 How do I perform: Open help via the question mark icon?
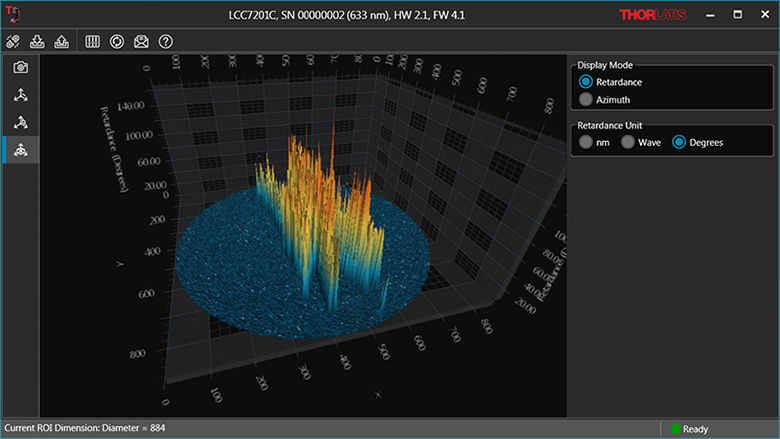(166, 41)
